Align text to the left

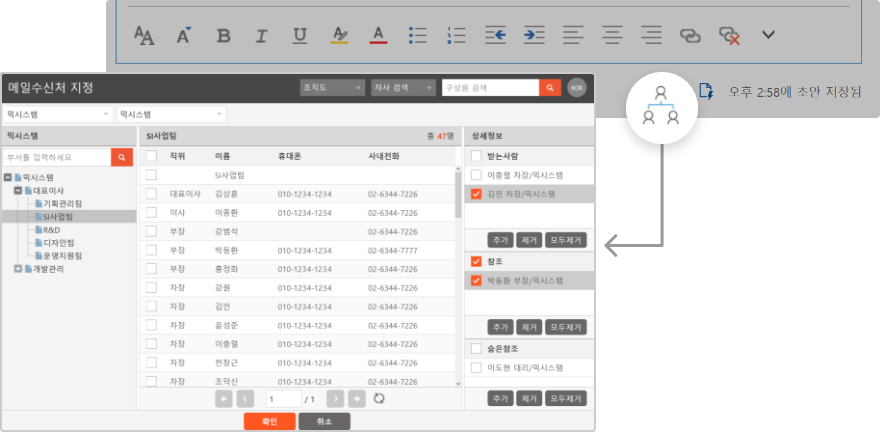tap(574, 35)
